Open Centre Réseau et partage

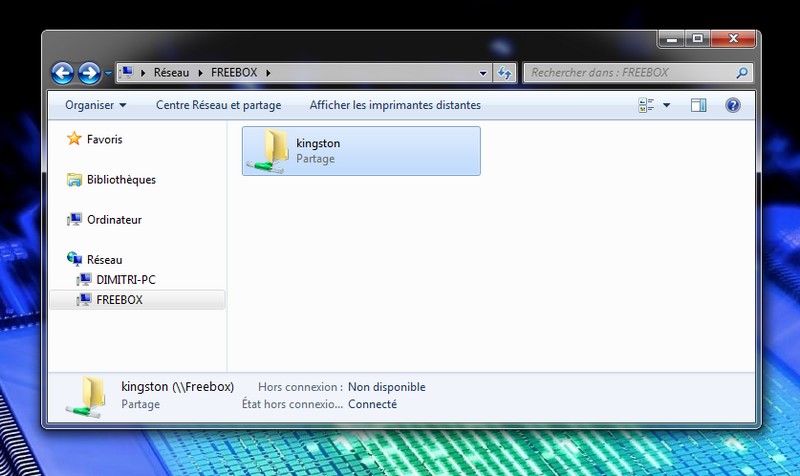218,105
